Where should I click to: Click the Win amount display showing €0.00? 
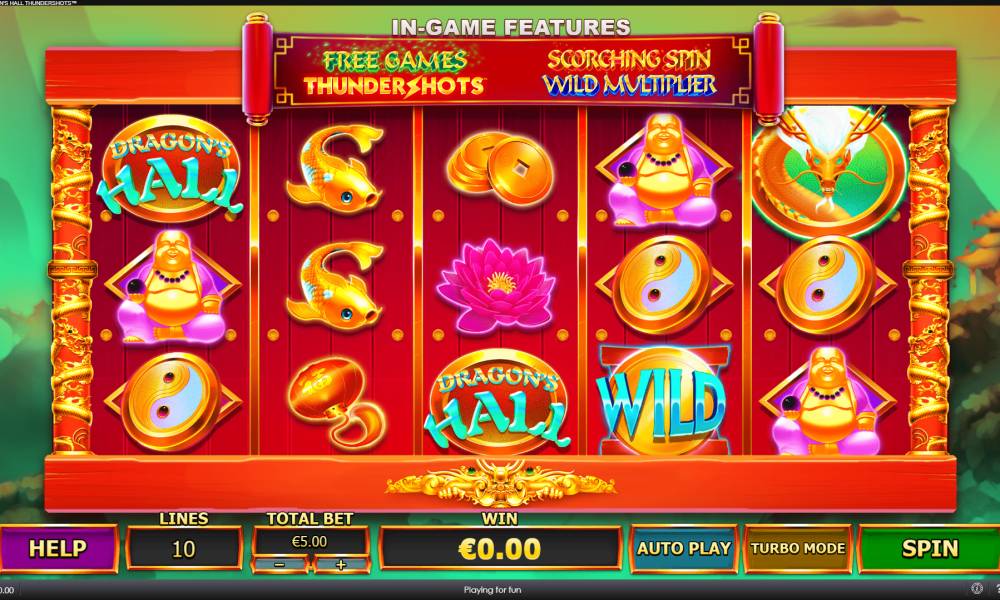point(500,548)
